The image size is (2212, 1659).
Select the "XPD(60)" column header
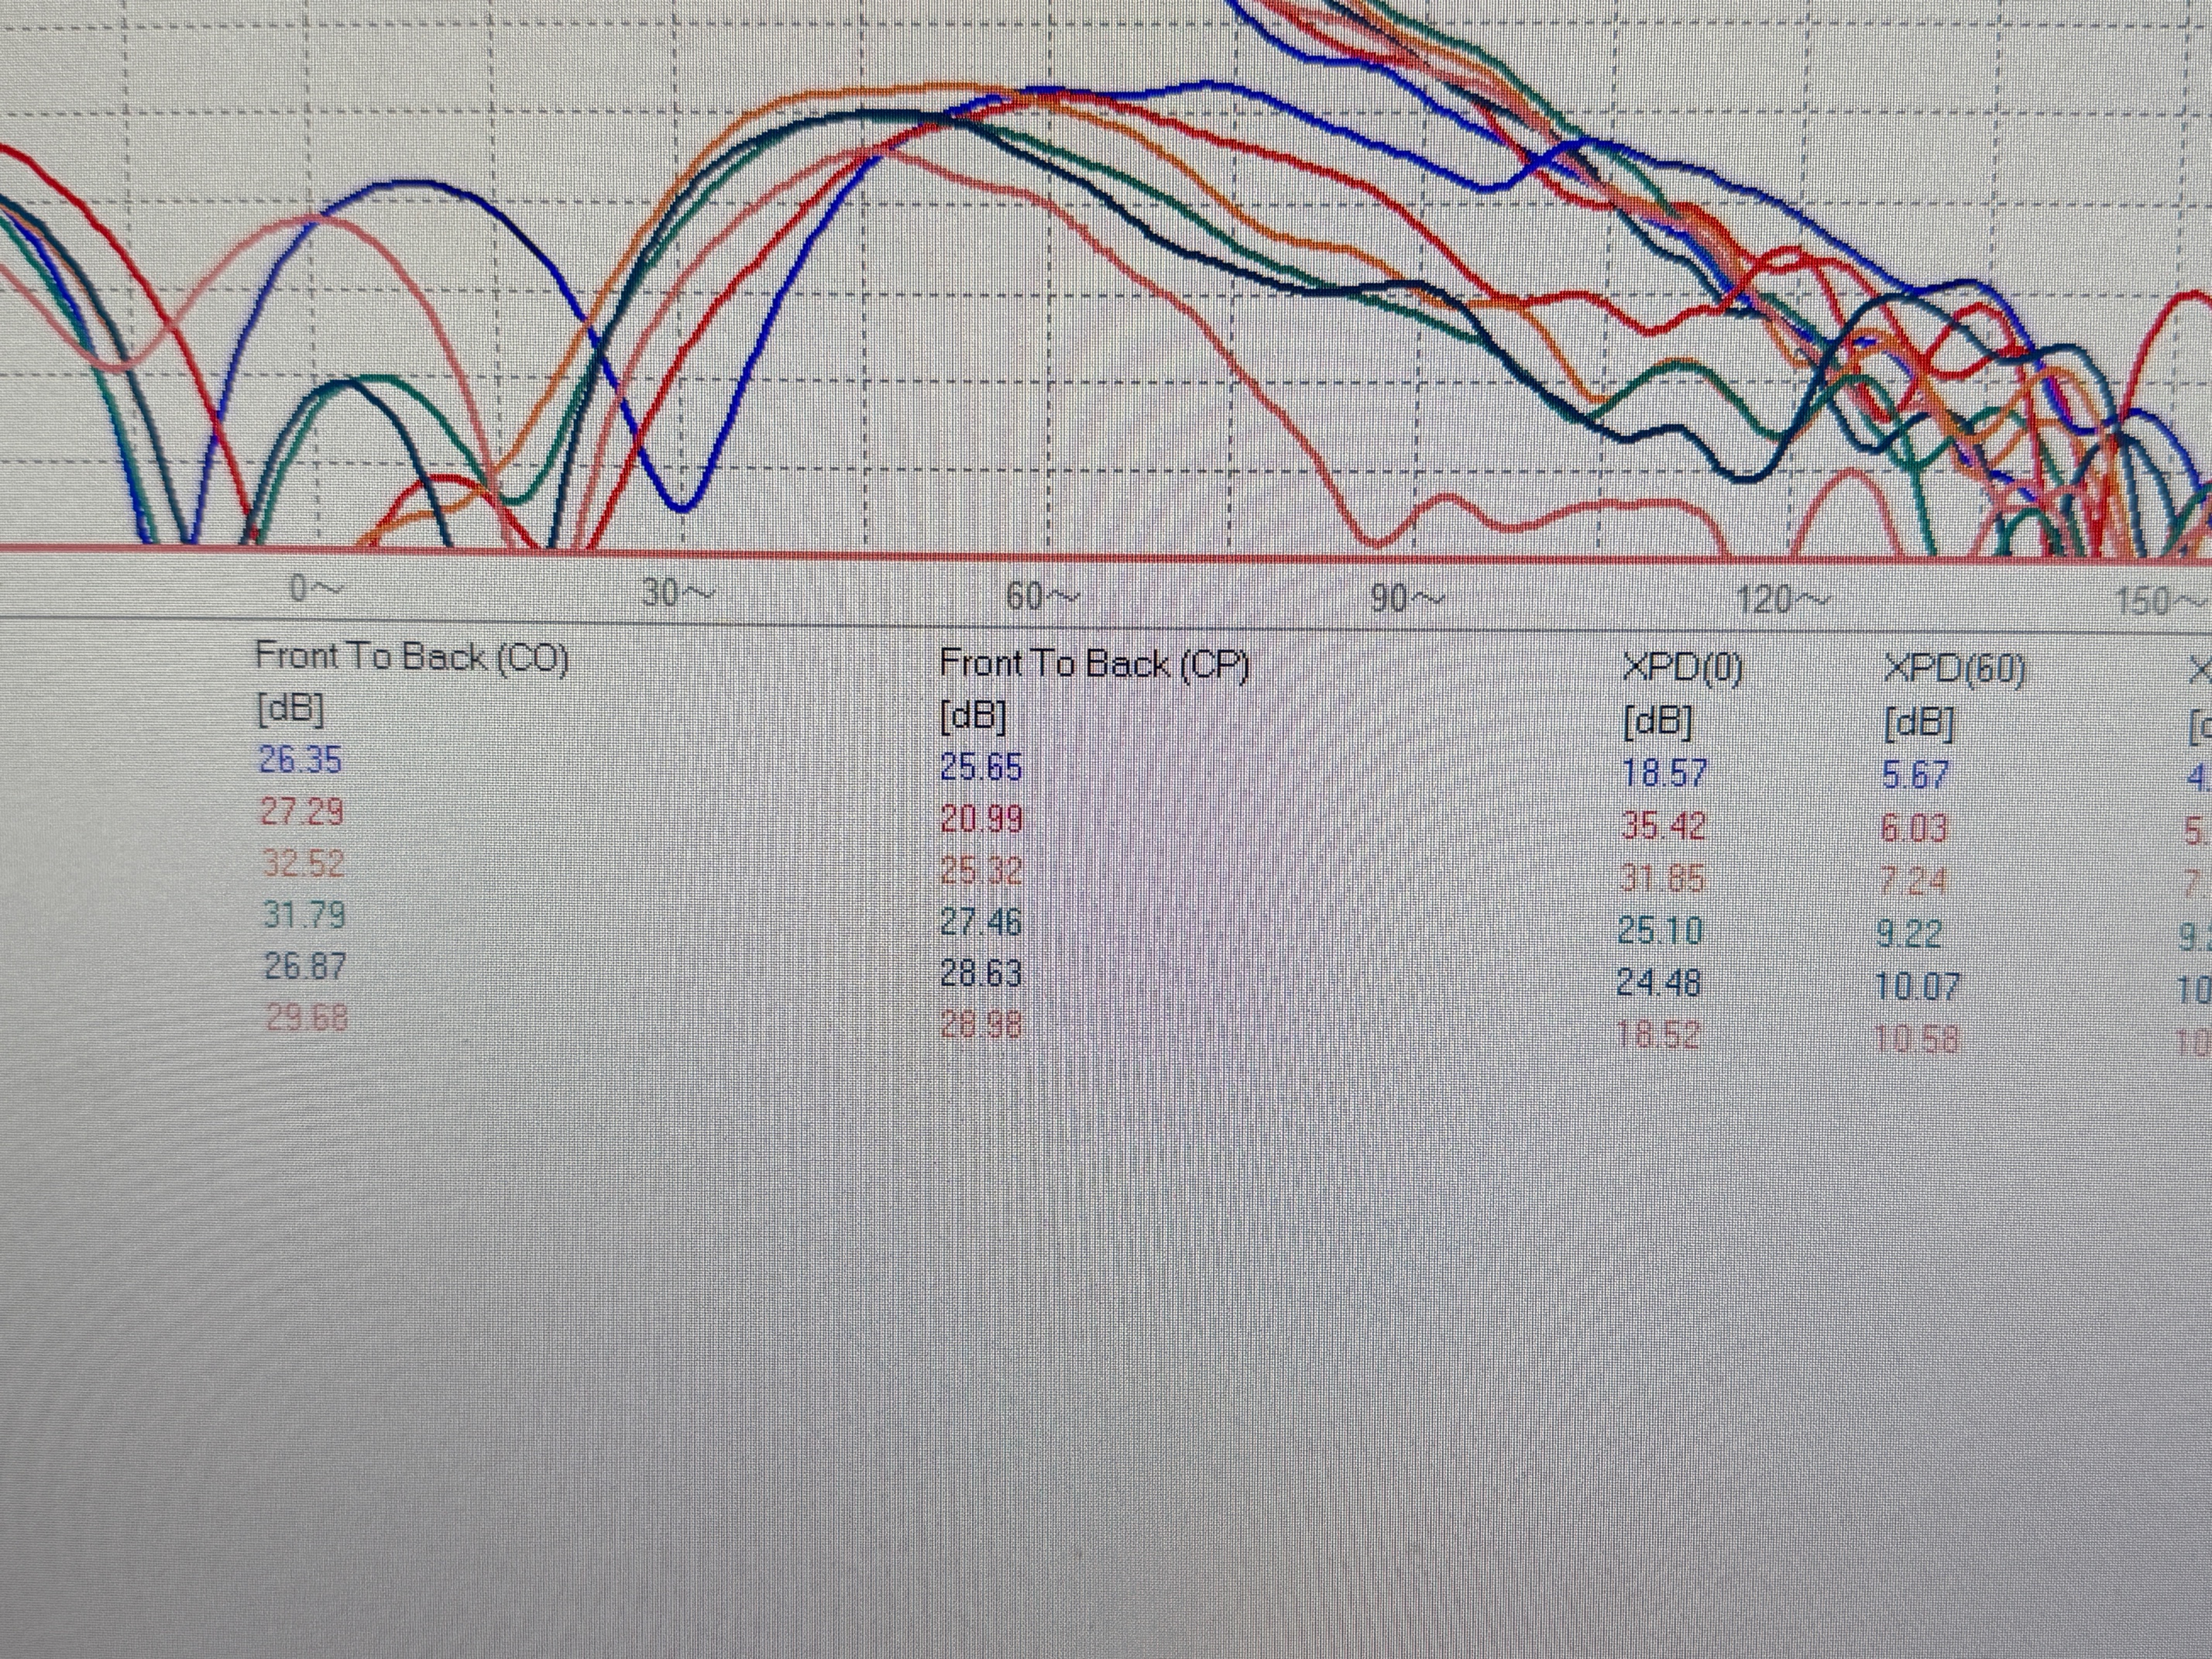(x=1955, y=670)
